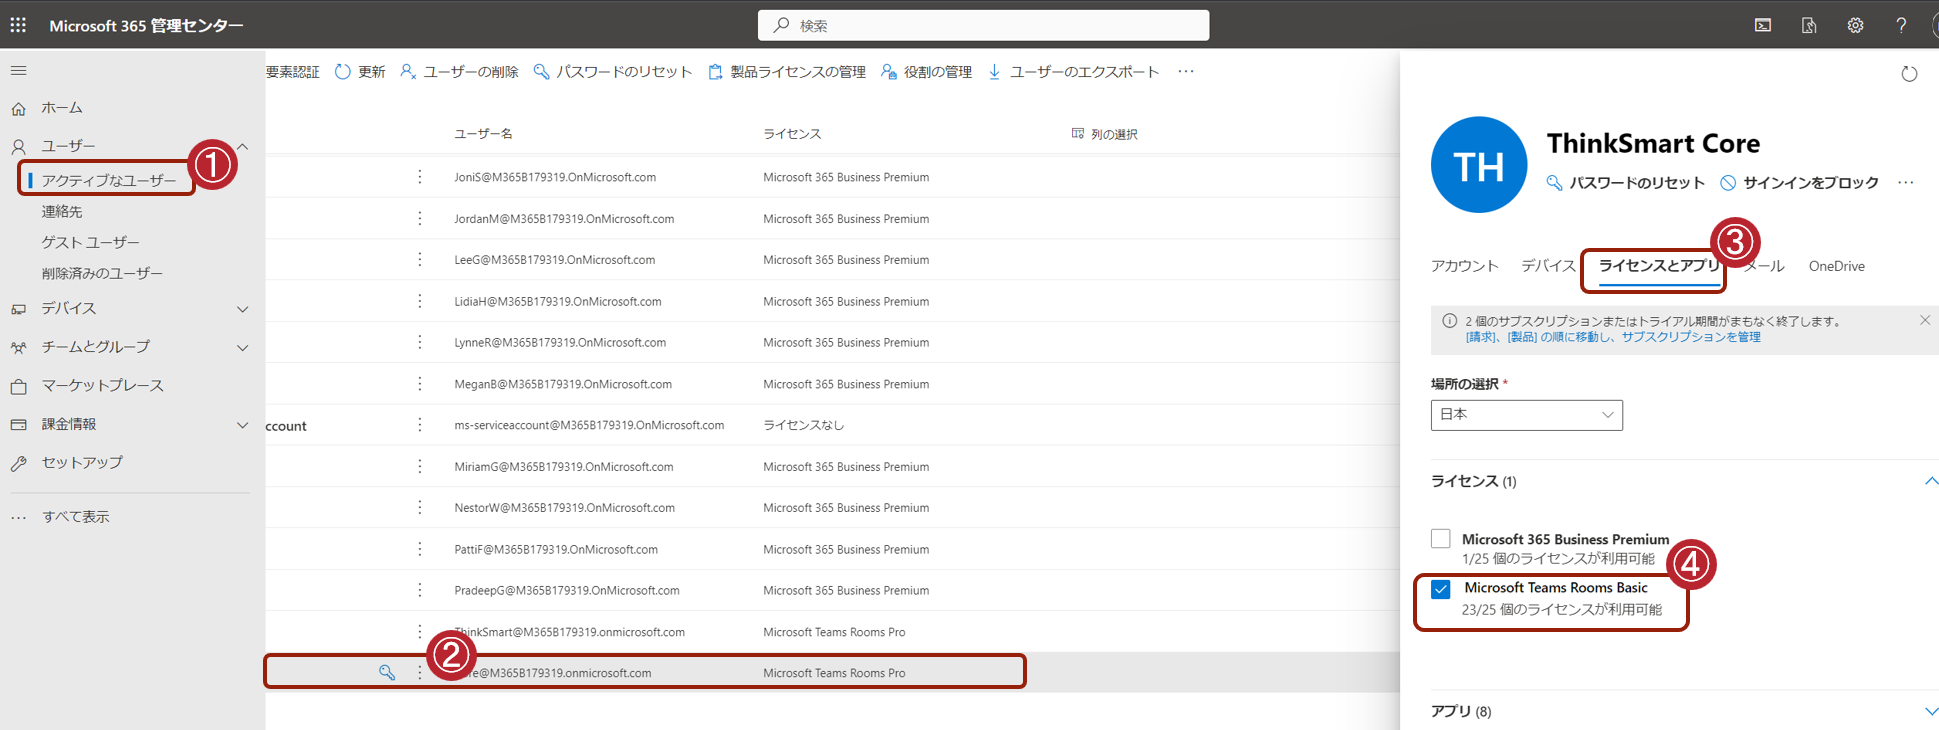This screenshot has width=1939, height=730.
Task: Click ユーザーの削除 in toolbar
Action: coord(459,72)
